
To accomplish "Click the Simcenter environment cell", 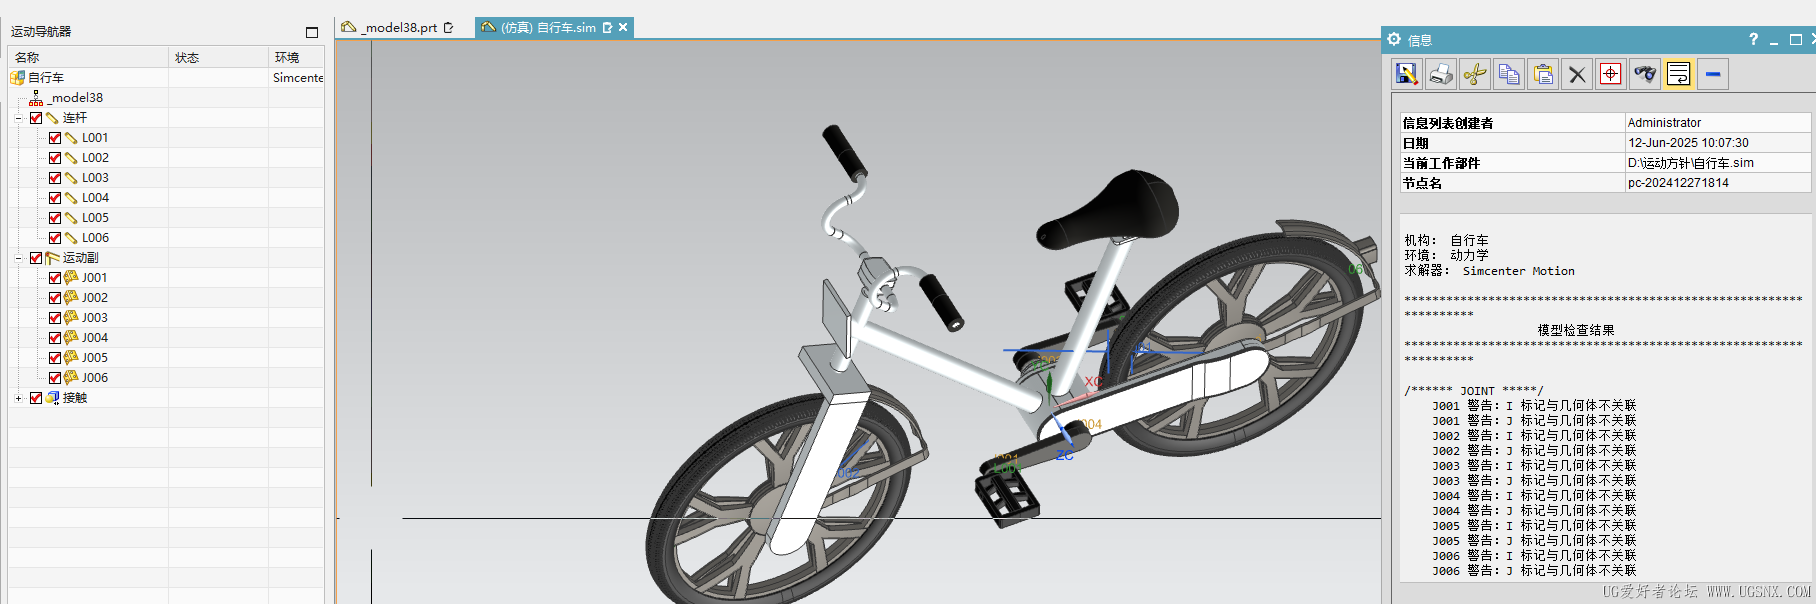I will point(297,77).
